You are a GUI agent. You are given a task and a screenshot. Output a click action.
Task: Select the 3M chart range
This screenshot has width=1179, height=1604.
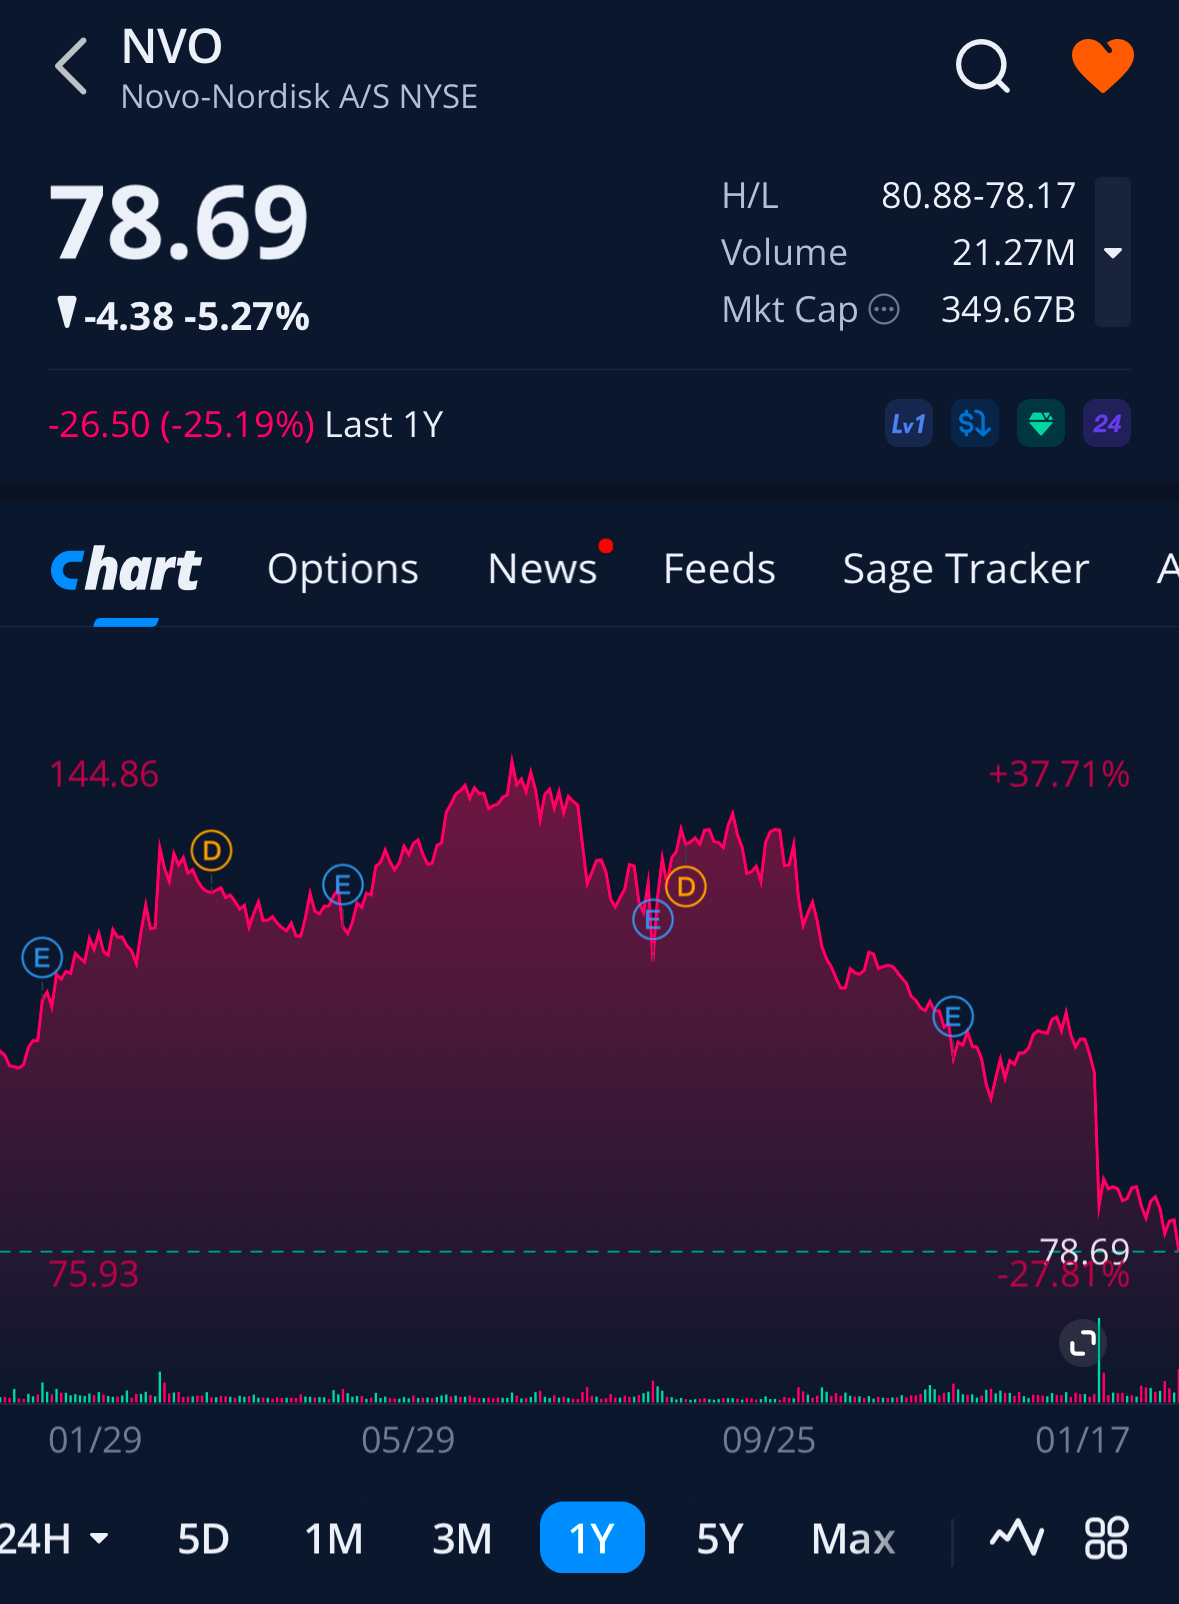click(x=462, y=1538)
